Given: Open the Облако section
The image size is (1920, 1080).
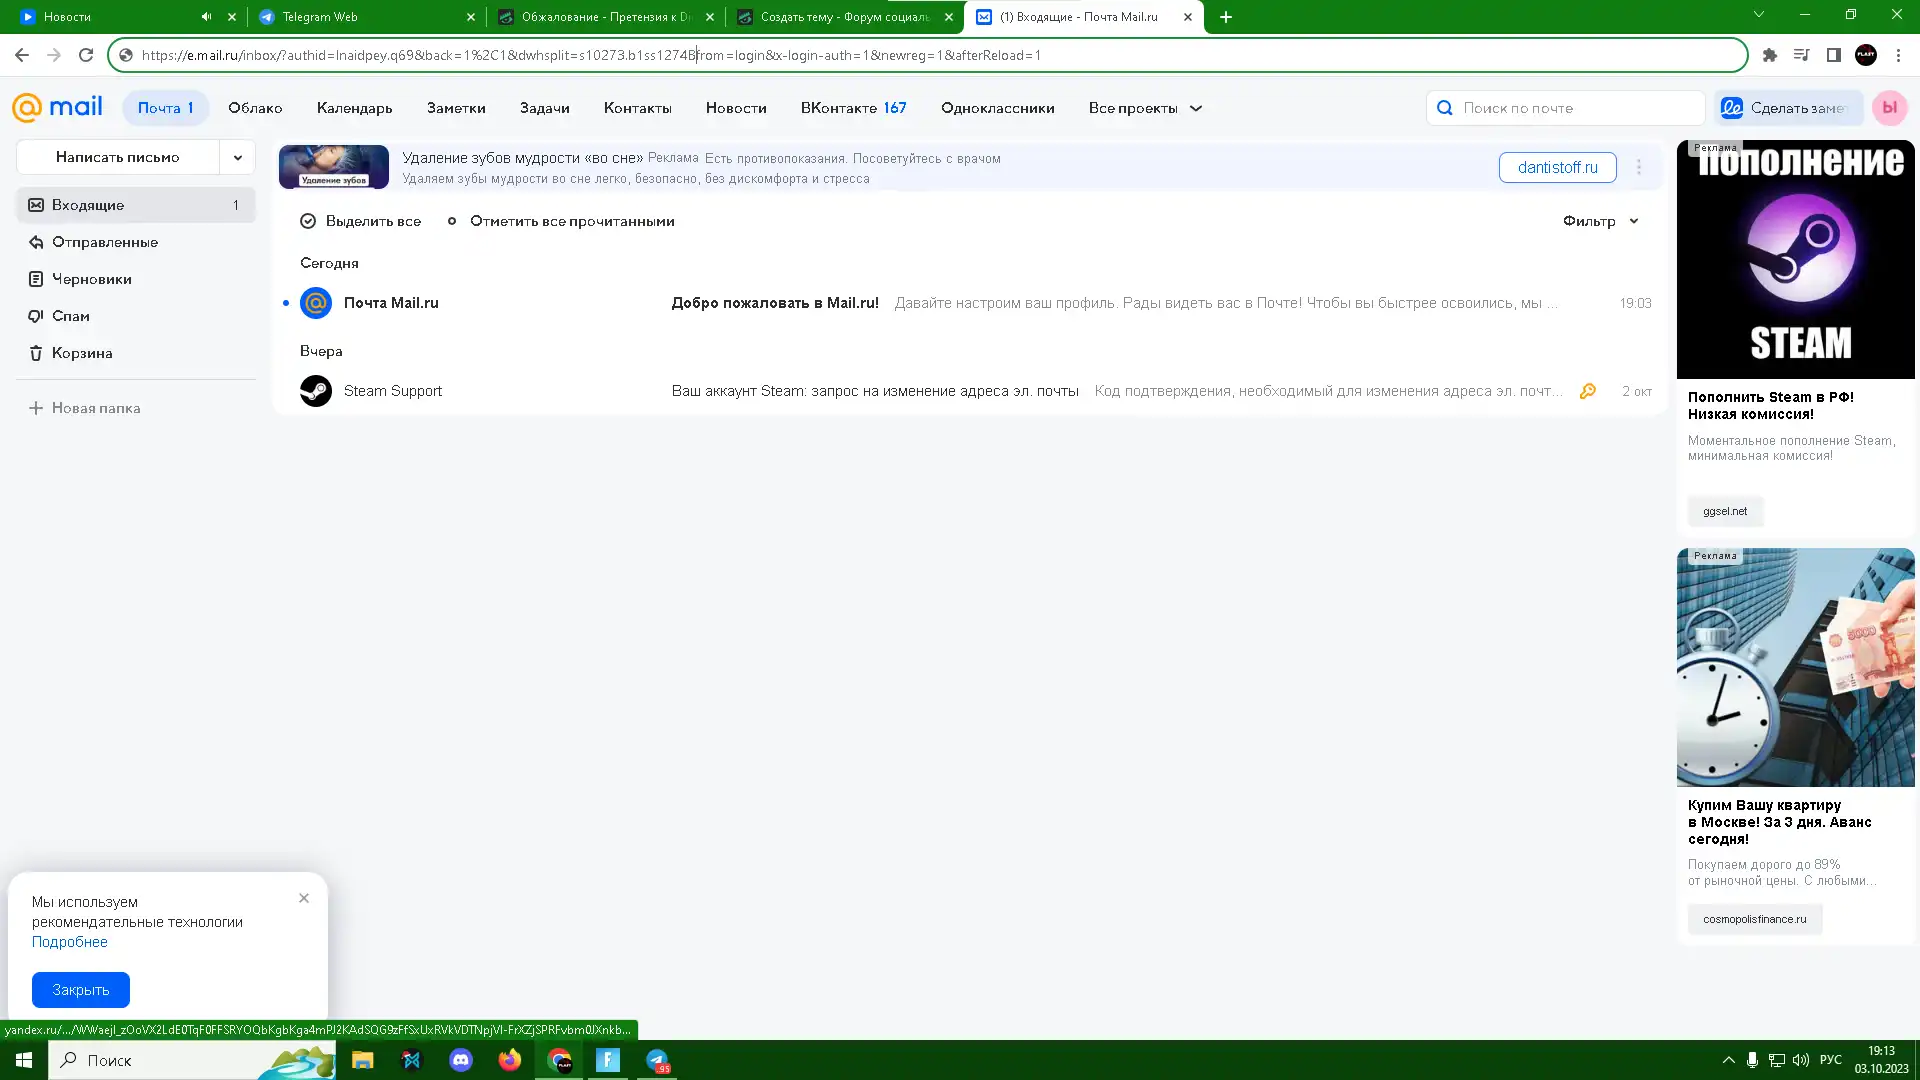Looking at the screenshot, I should coord(255,108).
